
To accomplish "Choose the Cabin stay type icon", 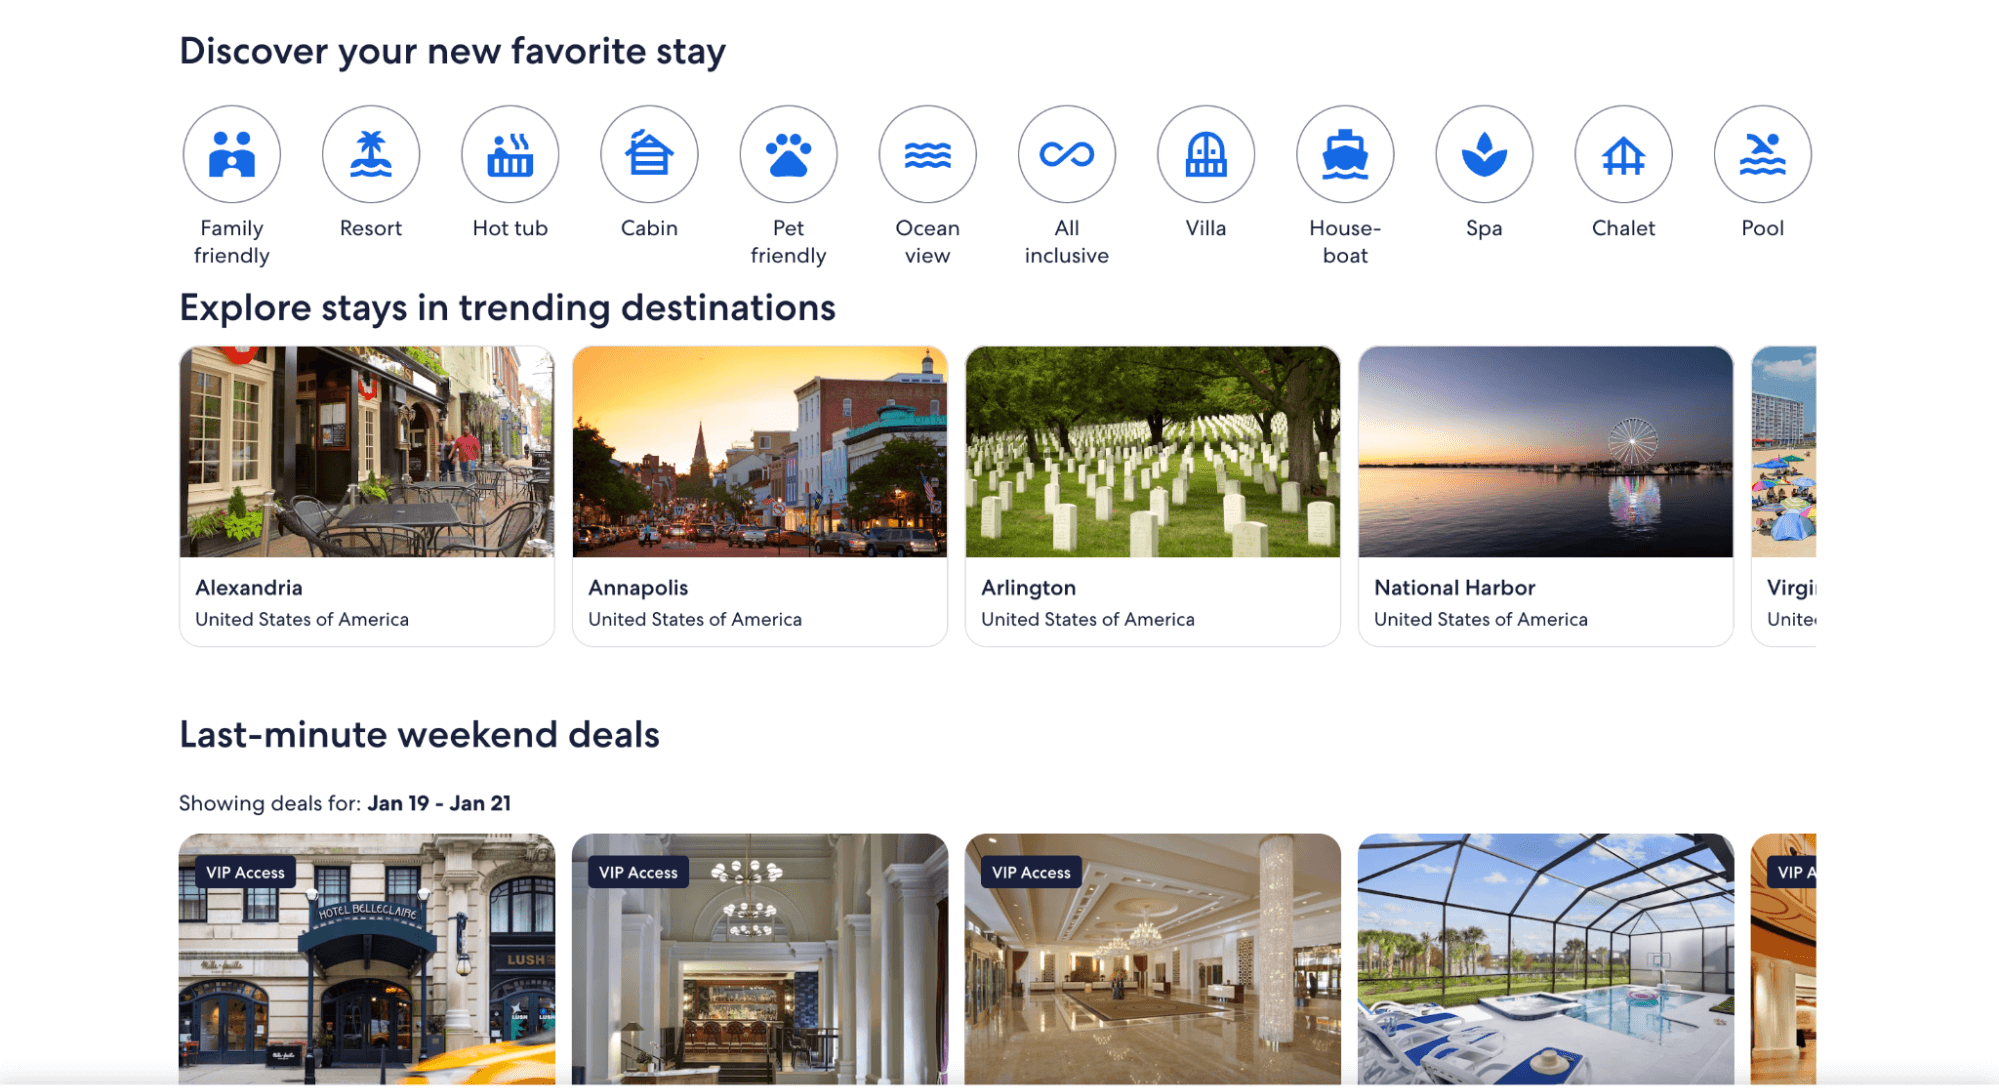I will coord(648,153).
